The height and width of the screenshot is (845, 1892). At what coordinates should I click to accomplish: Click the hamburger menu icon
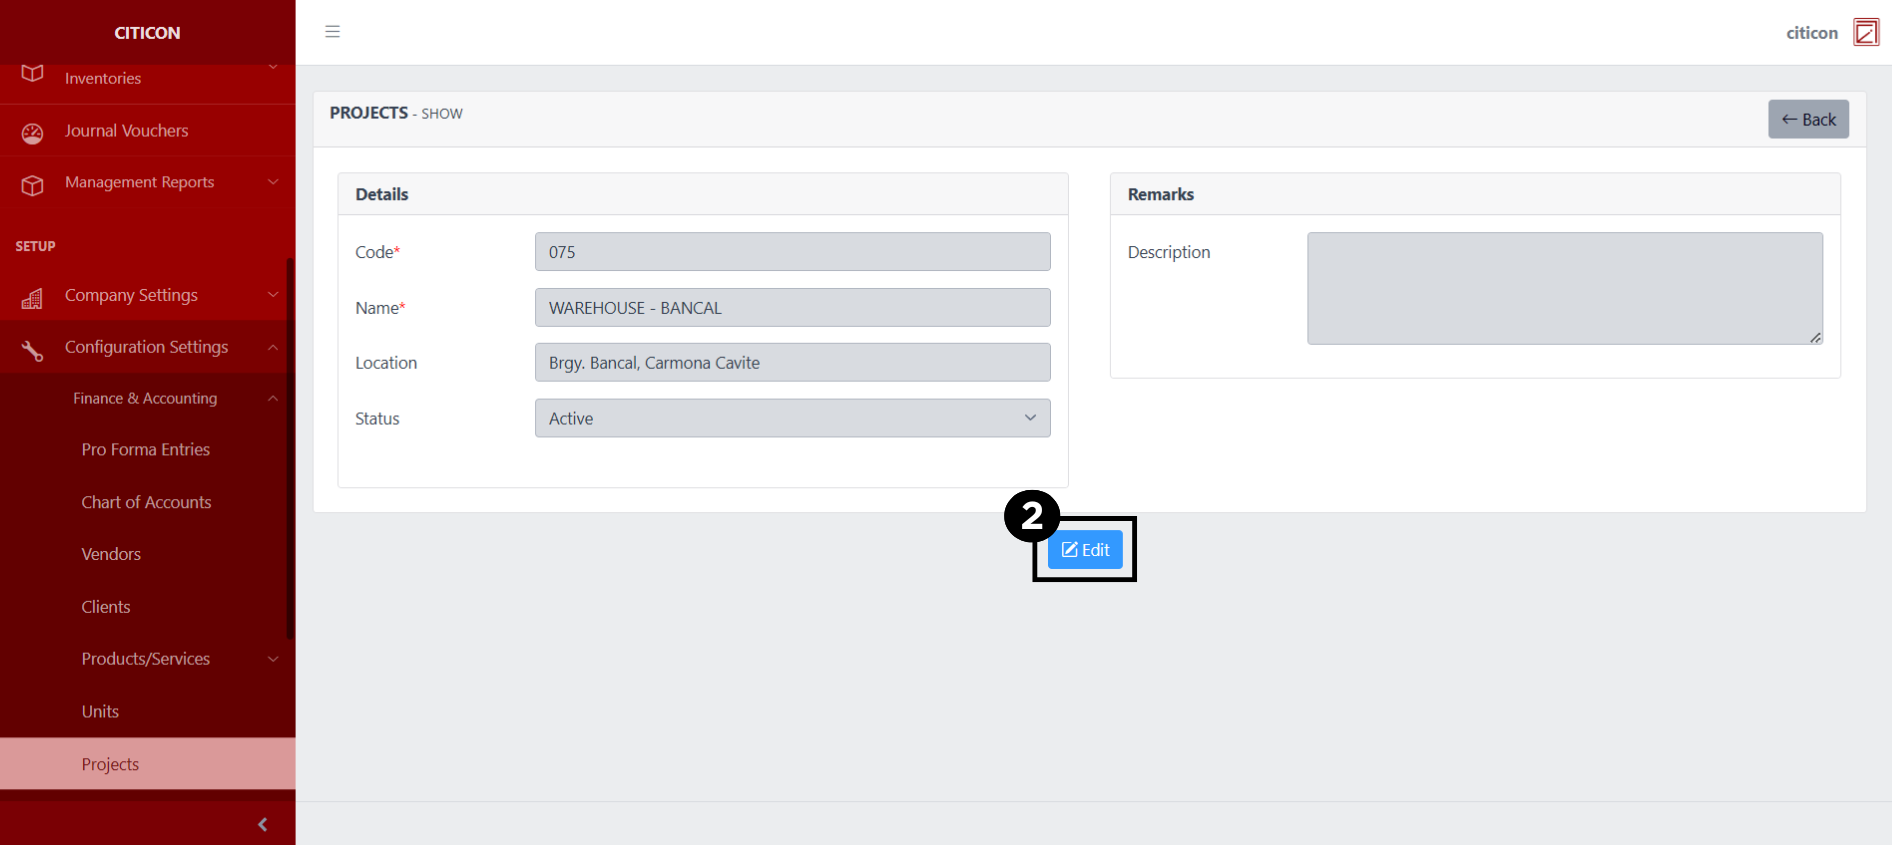click(333, 32)
